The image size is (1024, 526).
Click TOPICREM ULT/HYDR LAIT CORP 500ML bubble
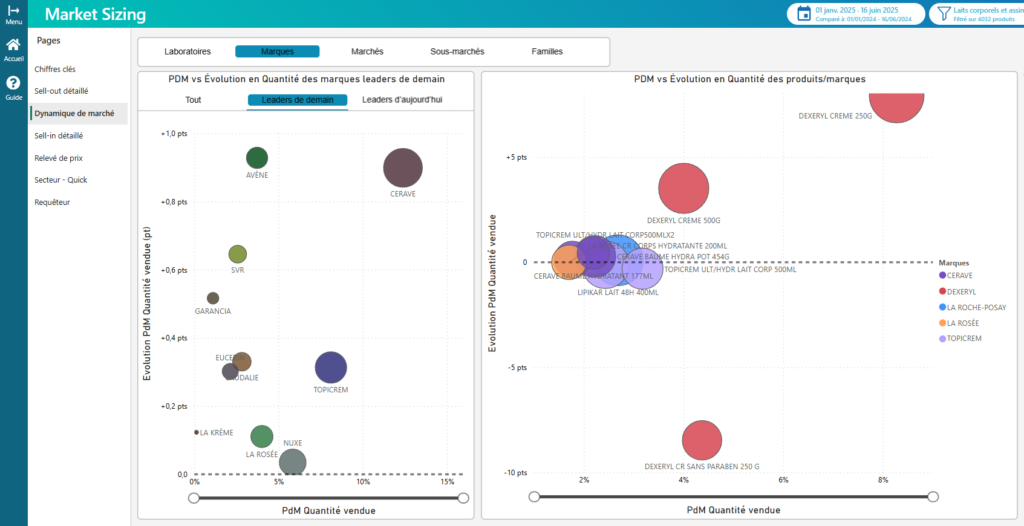(642, 269)
